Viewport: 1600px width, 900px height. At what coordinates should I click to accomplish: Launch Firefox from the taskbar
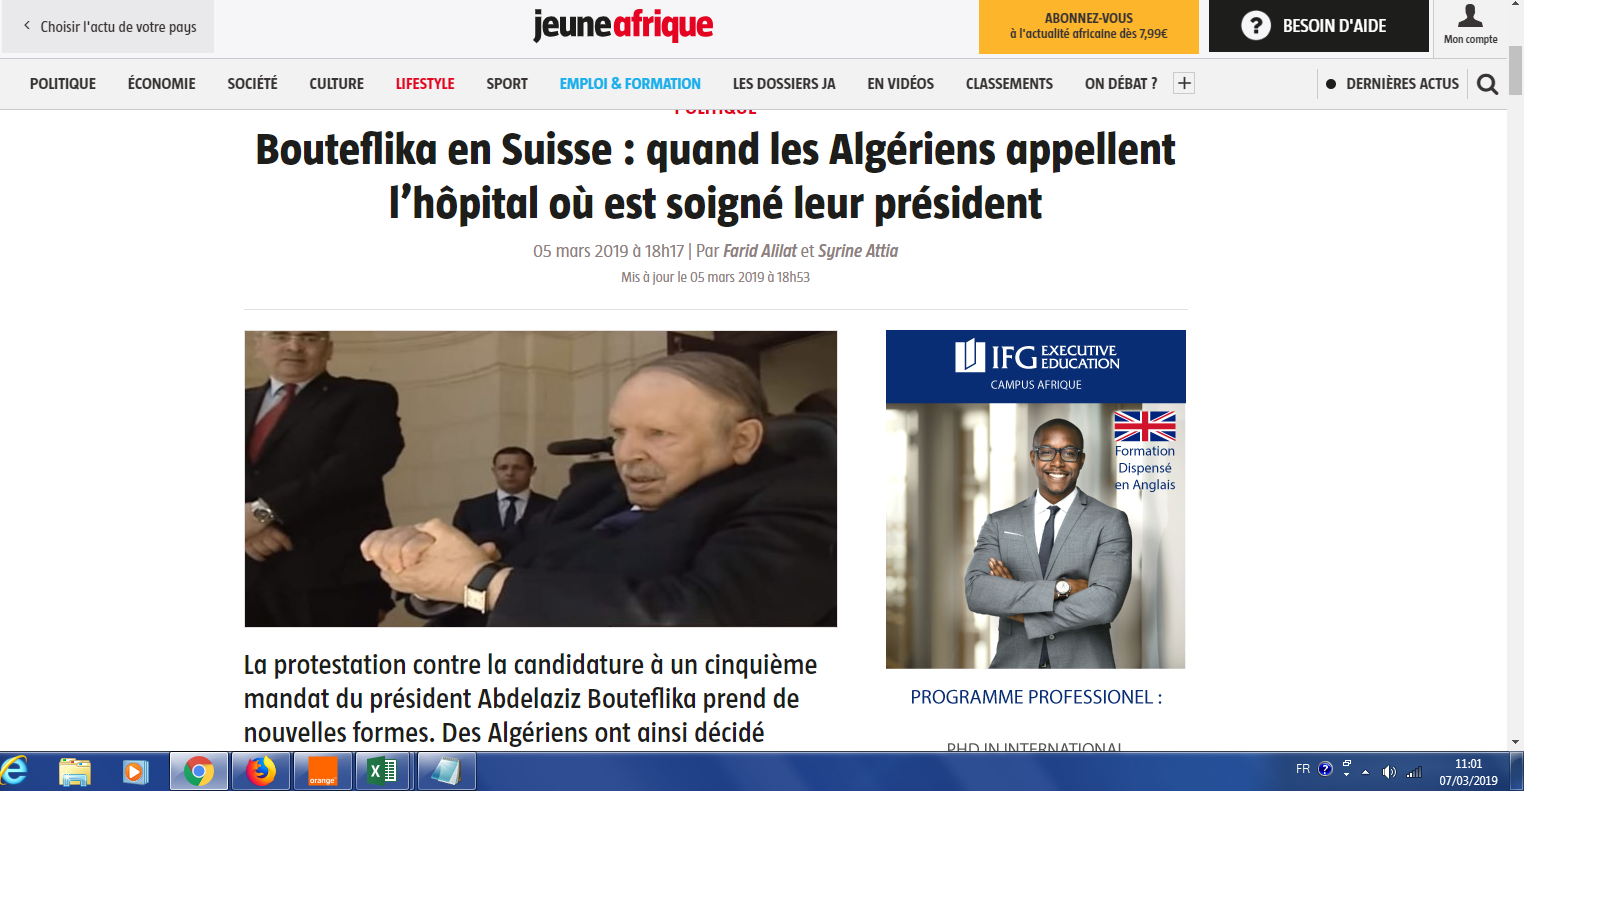261,771
